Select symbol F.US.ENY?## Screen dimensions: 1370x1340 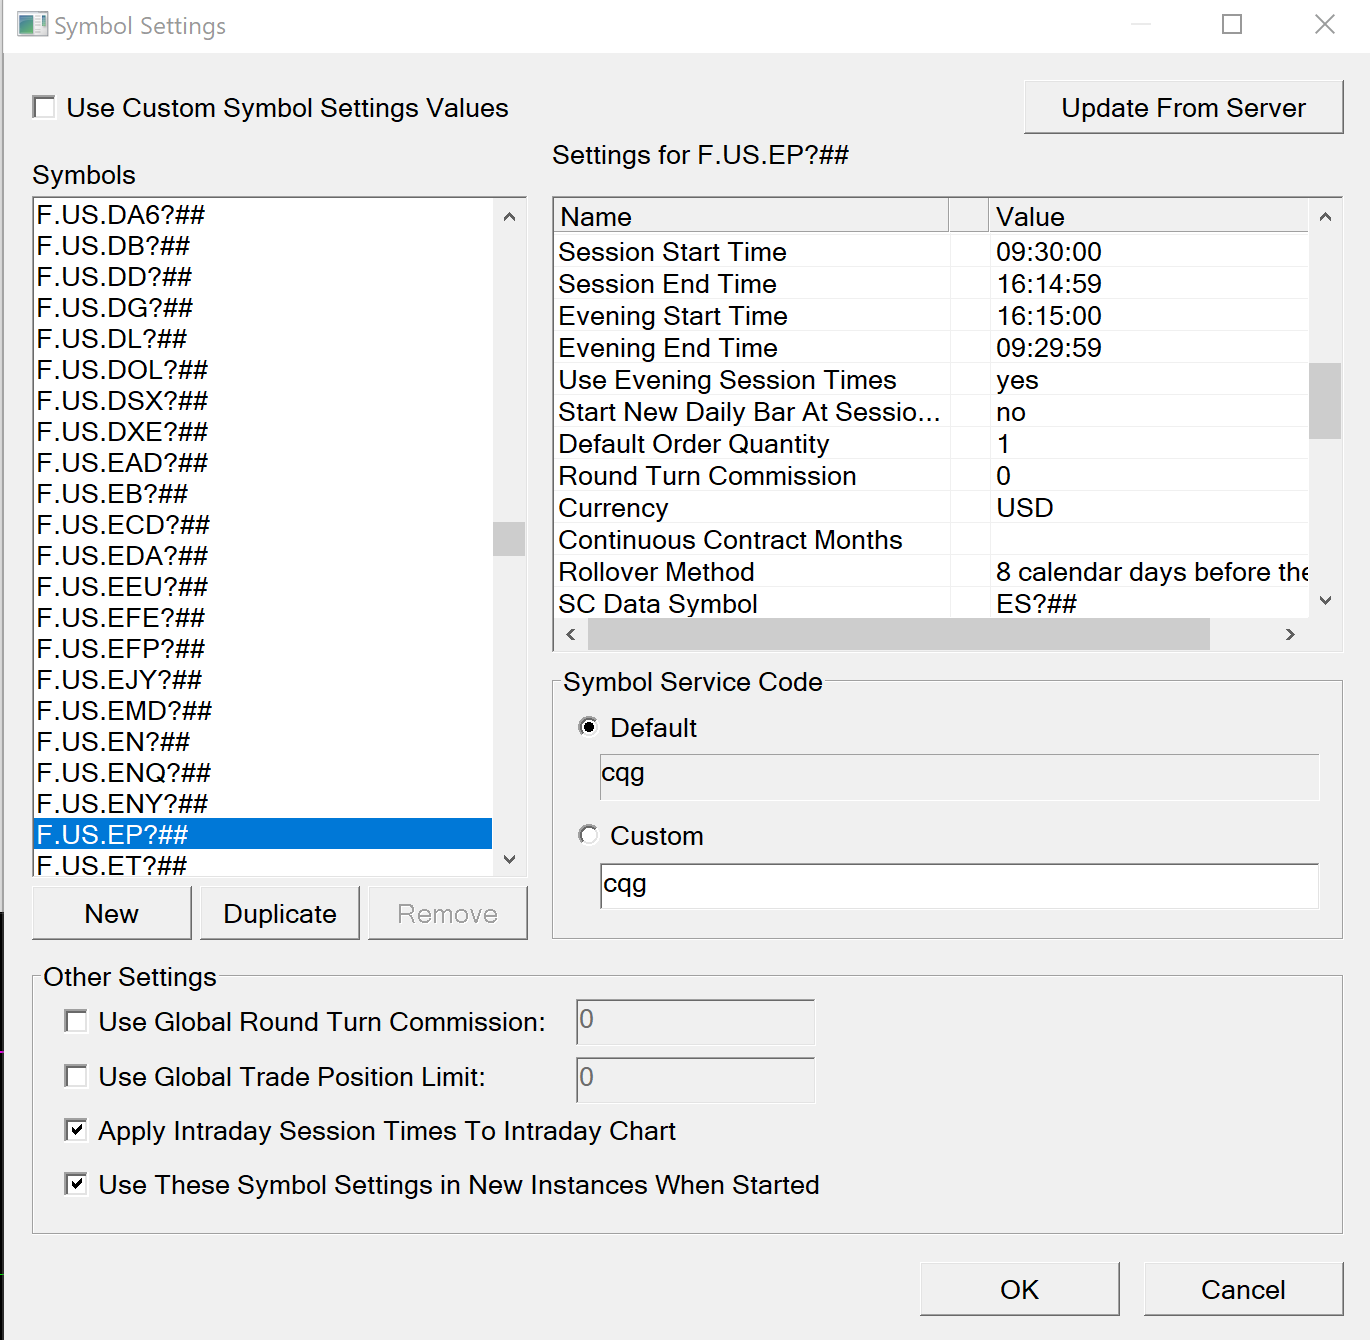(x=263, y=804)
